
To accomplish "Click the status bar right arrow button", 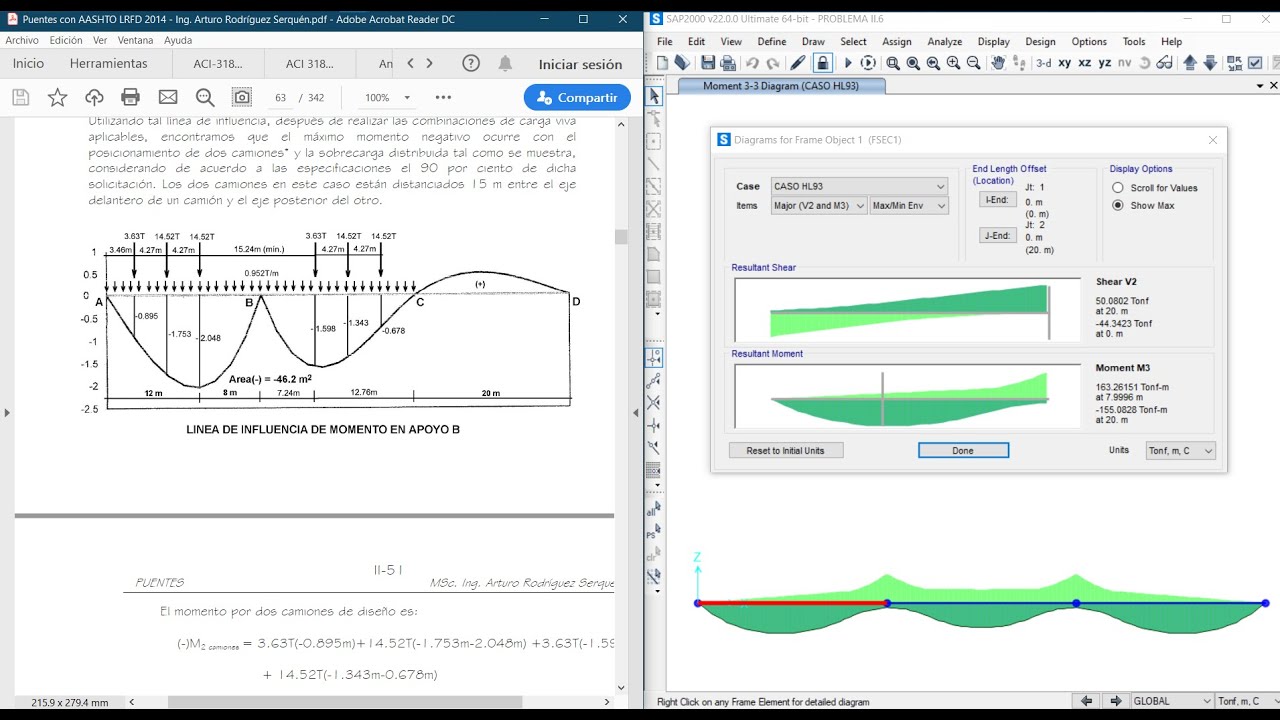I will [1116, 701].
